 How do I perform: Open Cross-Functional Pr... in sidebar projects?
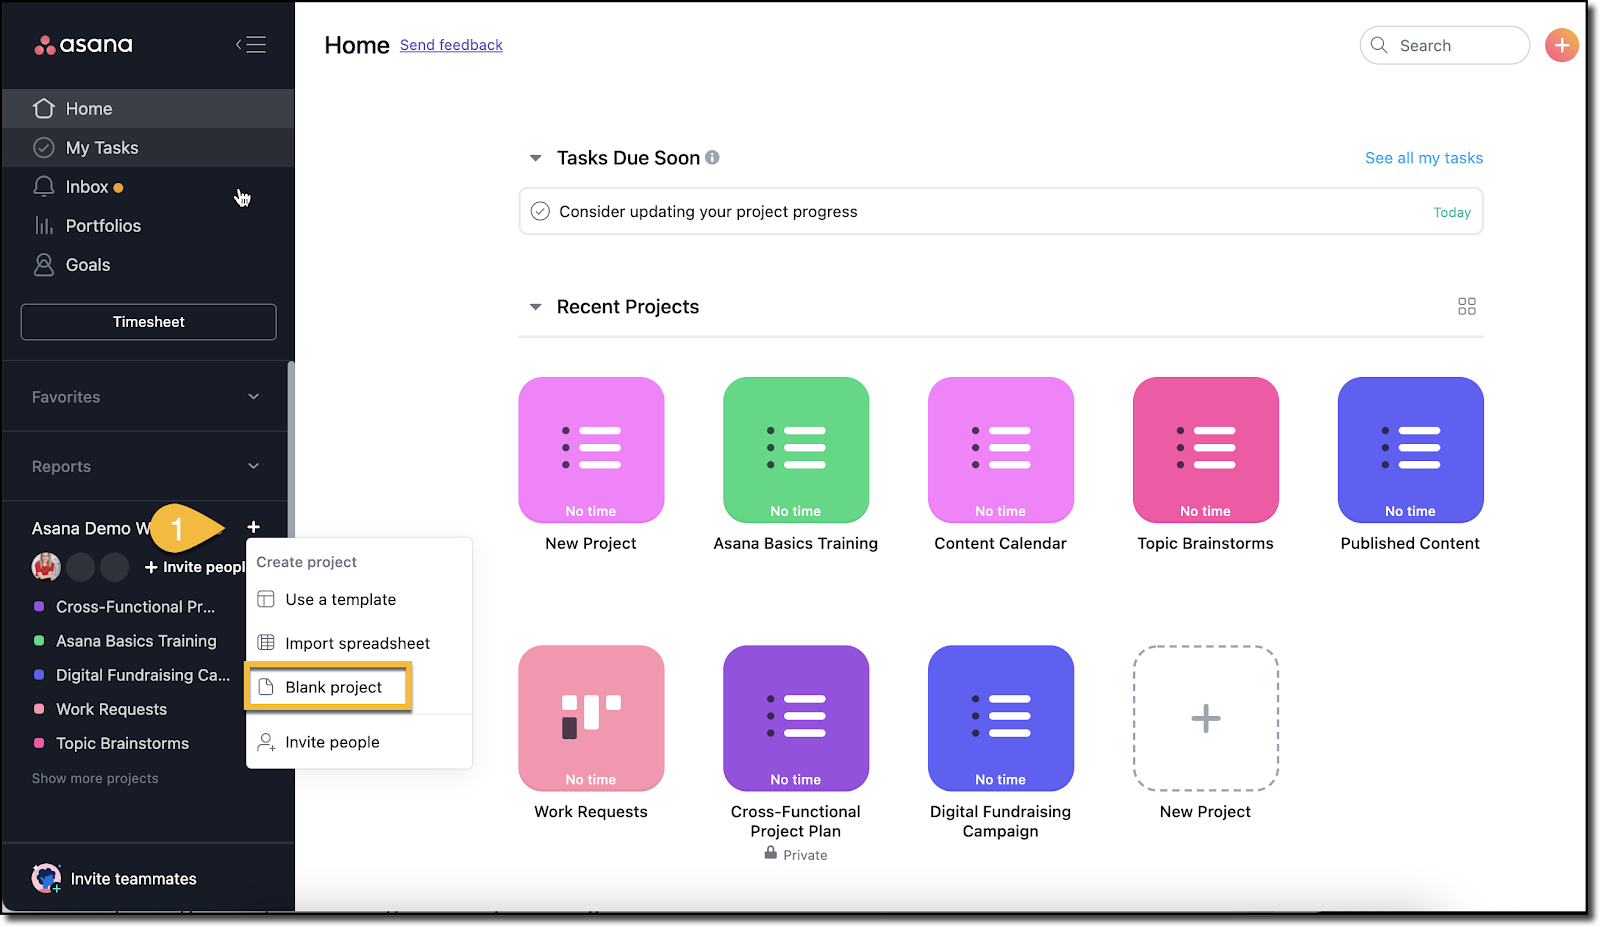click(135, 607)
